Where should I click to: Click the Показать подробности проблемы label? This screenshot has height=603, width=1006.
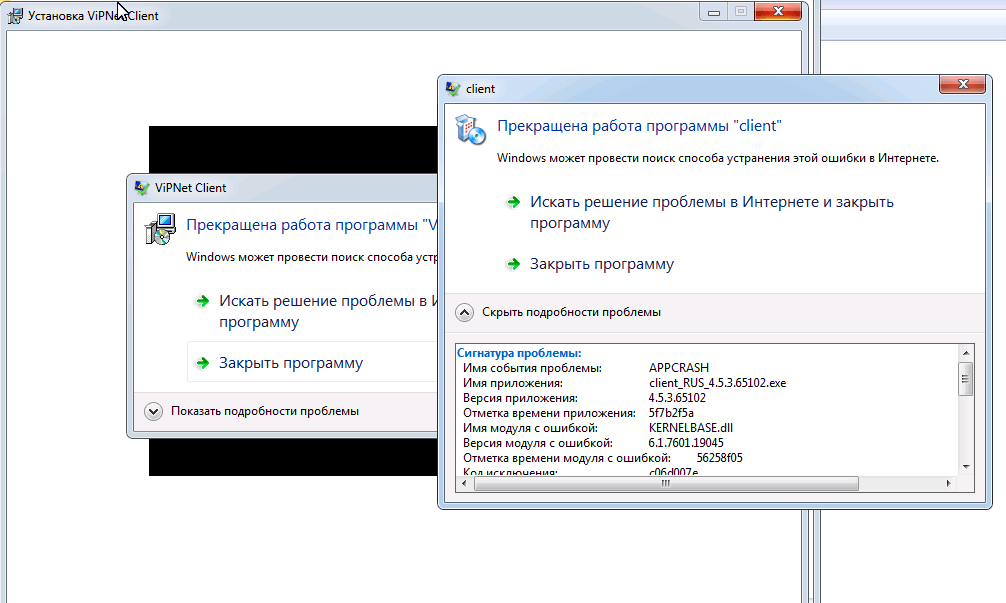pos(264,411)
